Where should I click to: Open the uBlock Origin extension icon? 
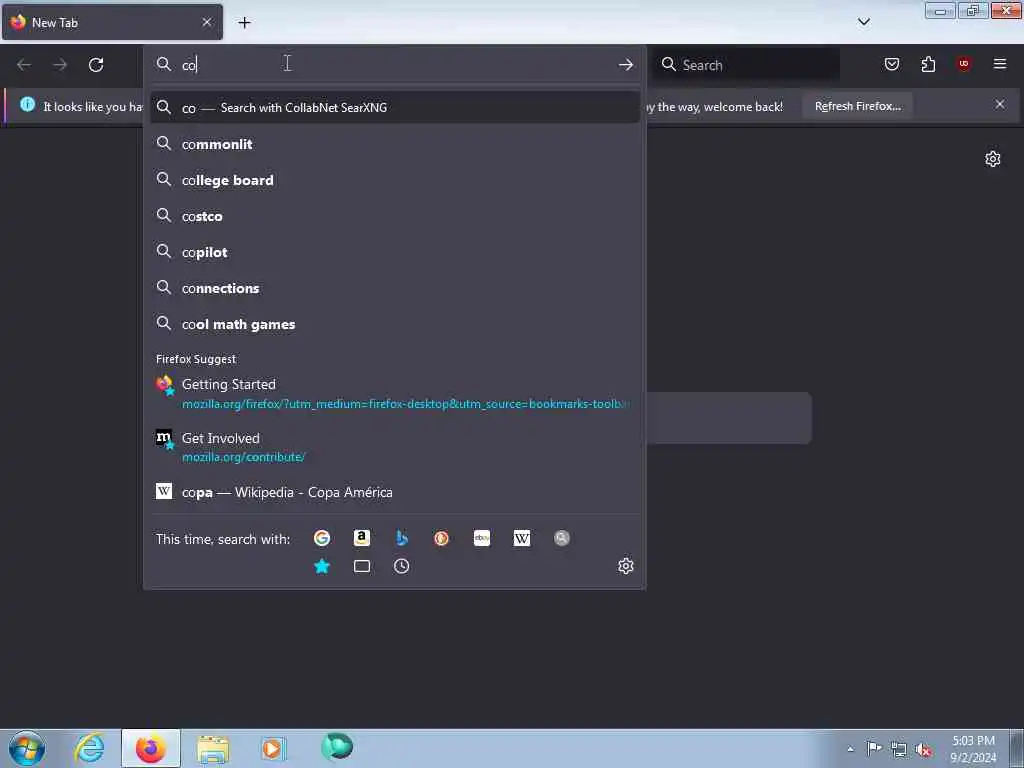964,64
